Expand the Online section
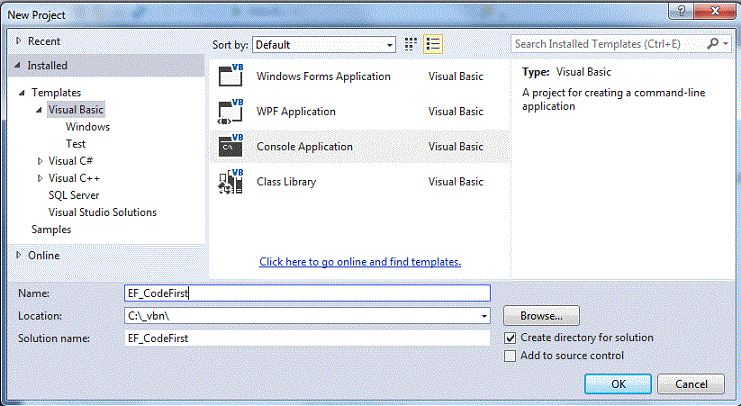This screenshot has height=406, width=741. tap(18, 255)
